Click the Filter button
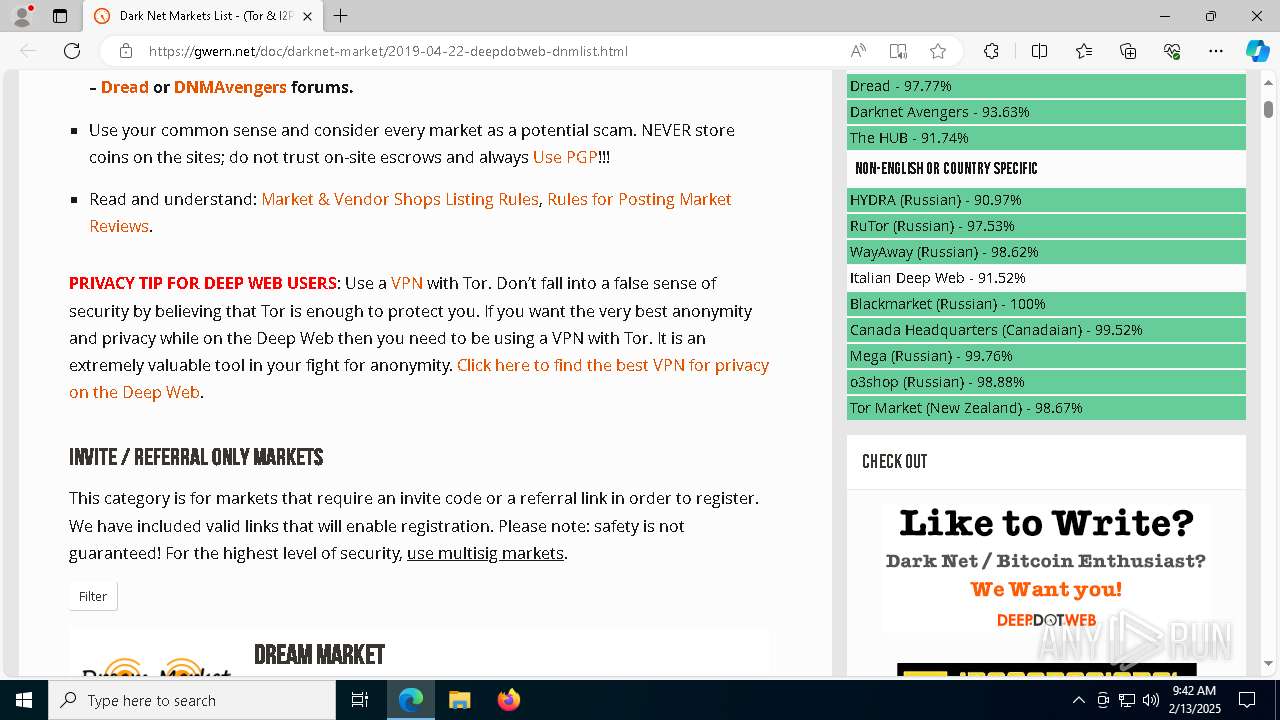1280x720 pixels. click(x=93, y=596)
